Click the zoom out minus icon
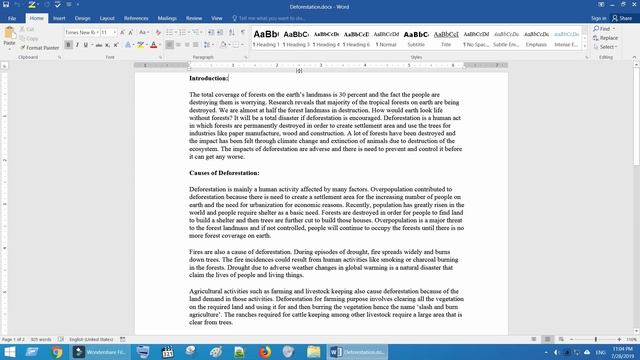Screen dimensions: 640x360 click(571, 339)
